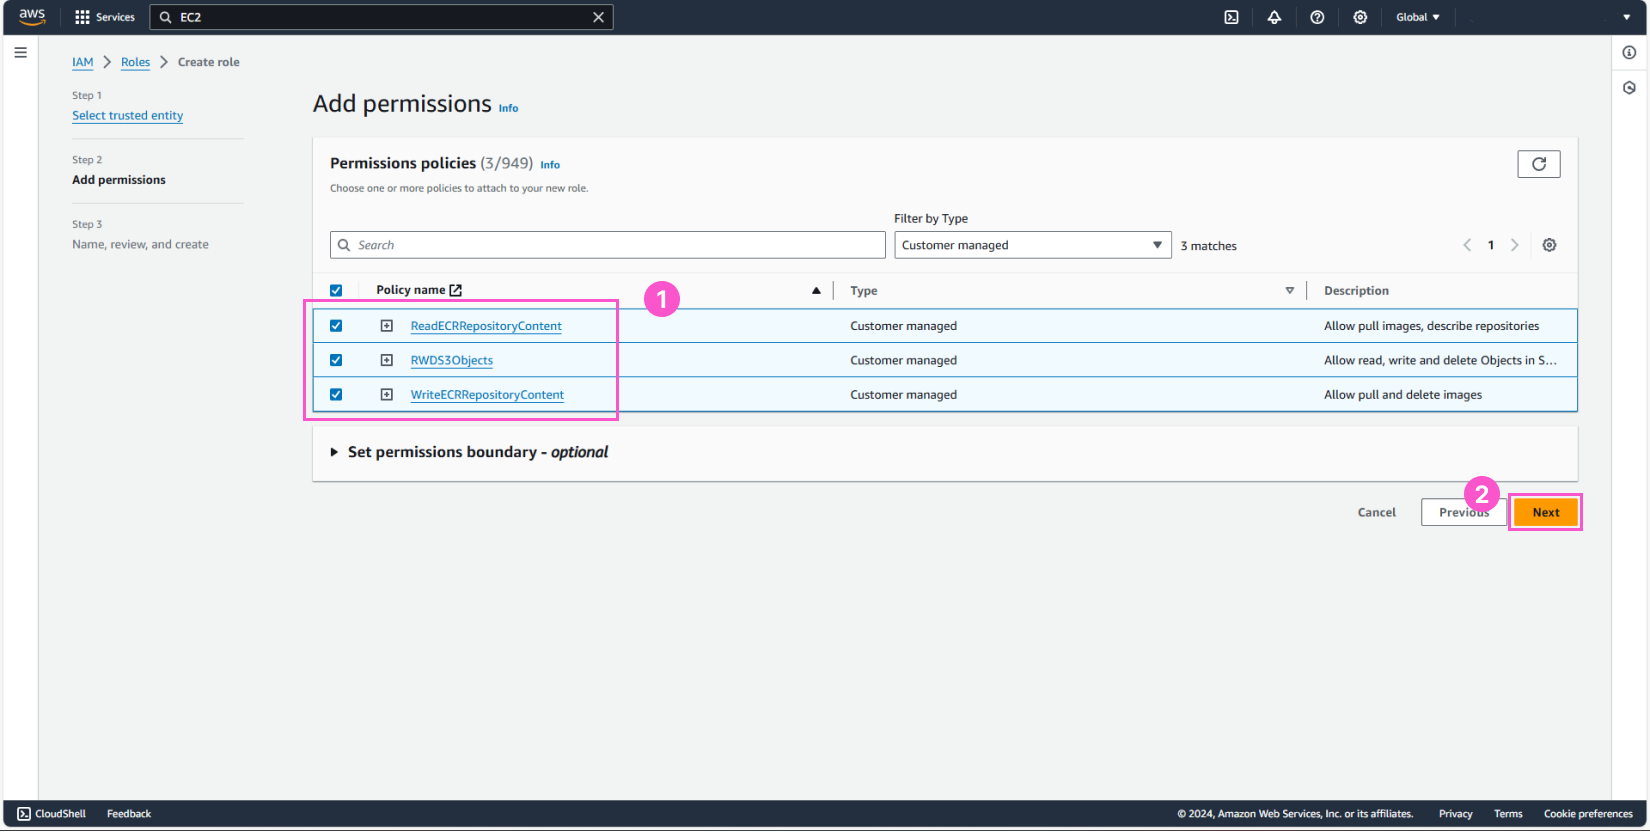Click Step 2 Add permissions label
This screenshot has width=1650, height=832.
click(x=119, y=180)
